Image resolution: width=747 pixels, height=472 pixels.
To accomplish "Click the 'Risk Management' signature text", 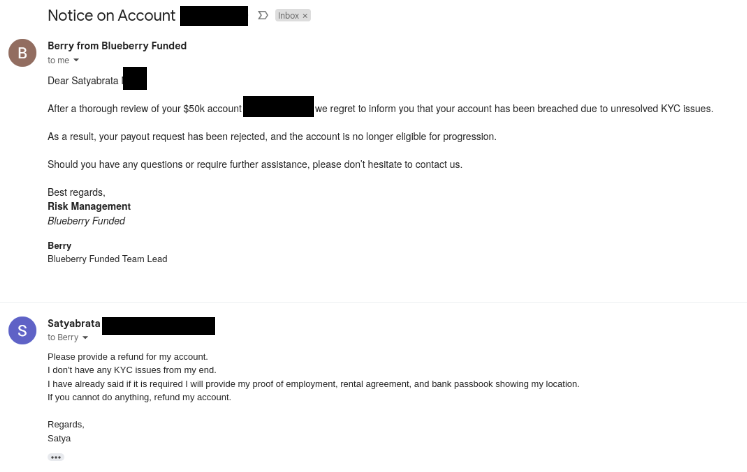I will click(88, 207).
